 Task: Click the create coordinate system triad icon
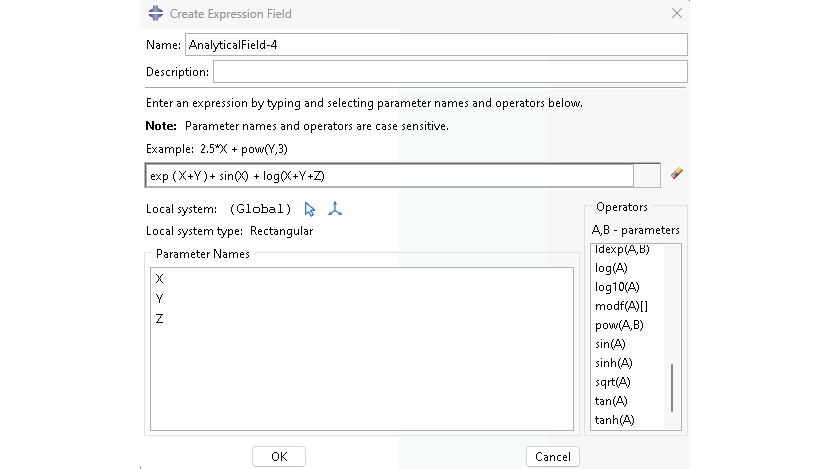click(x=335, y=209)
